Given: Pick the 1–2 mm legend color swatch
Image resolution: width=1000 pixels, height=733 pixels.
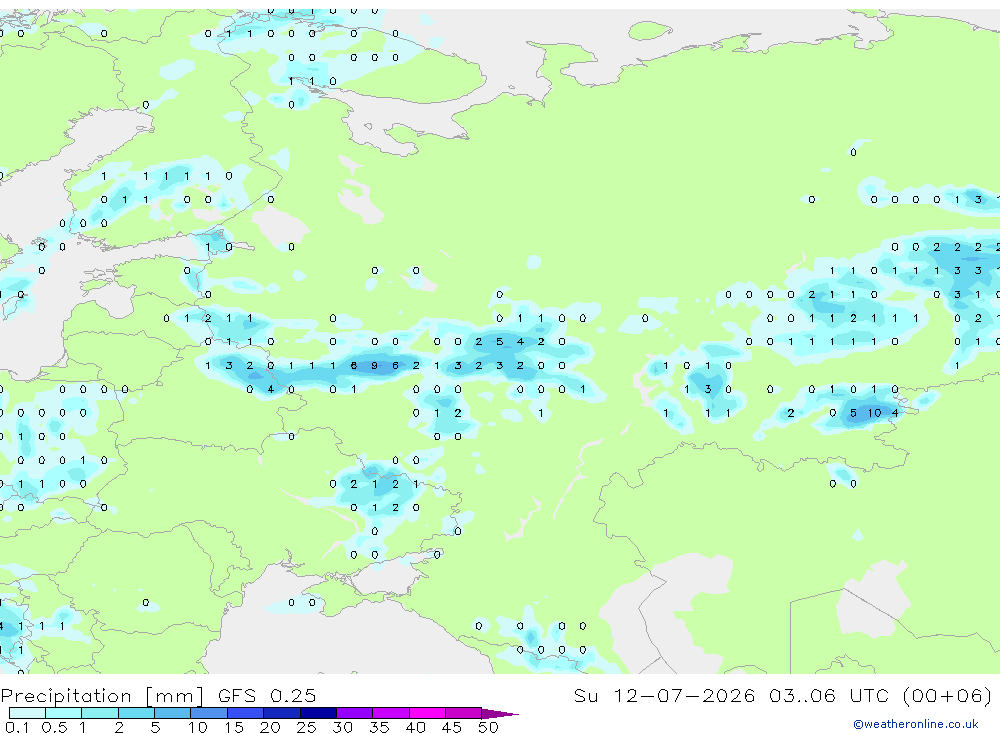Looking at the screenshot, I should coord(100,713).
